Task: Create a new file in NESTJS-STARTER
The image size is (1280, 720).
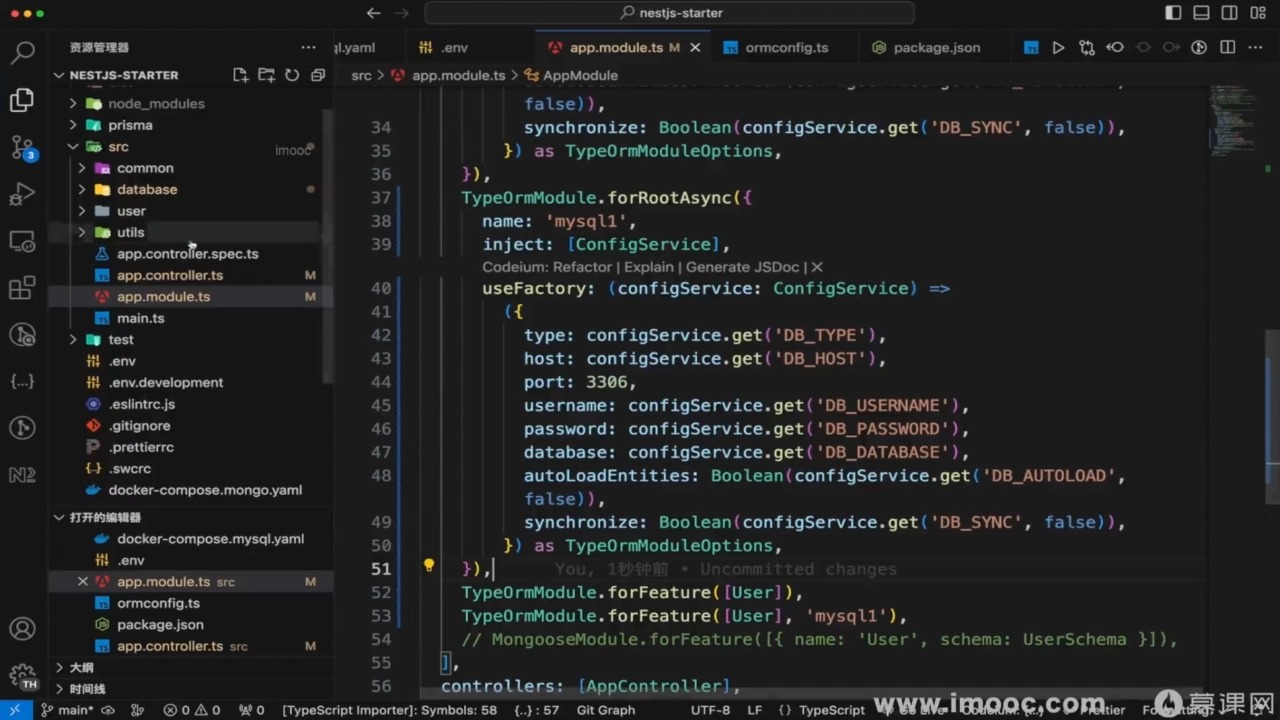Action: [240, 75]
